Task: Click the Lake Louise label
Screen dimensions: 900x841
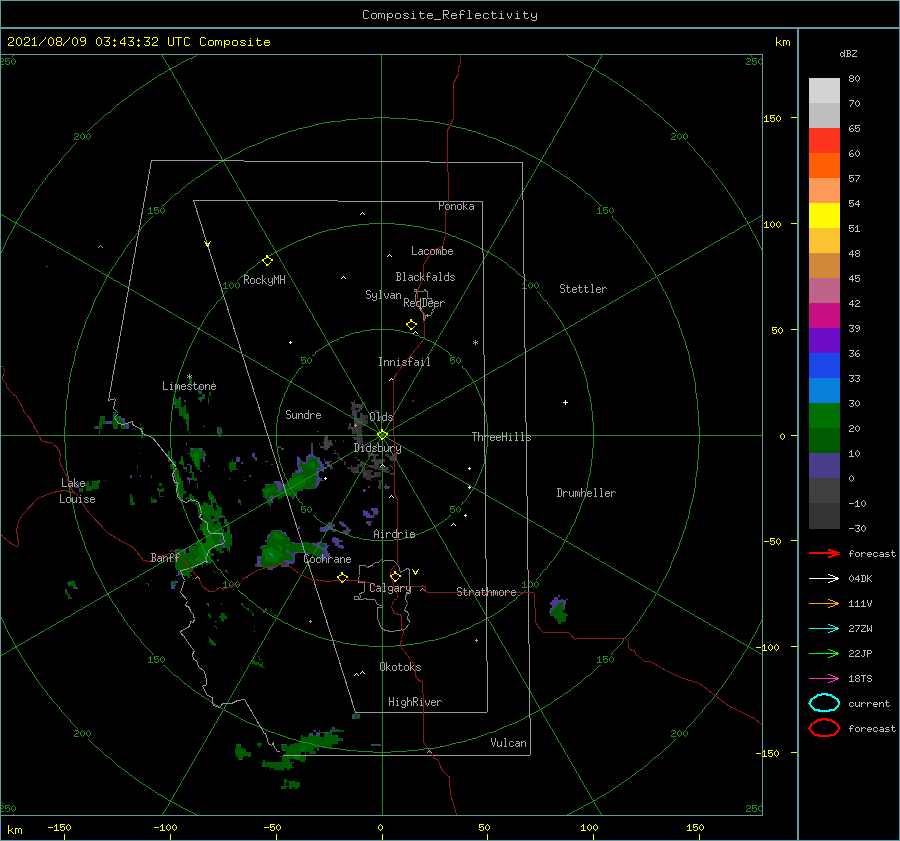Action: 77,491
